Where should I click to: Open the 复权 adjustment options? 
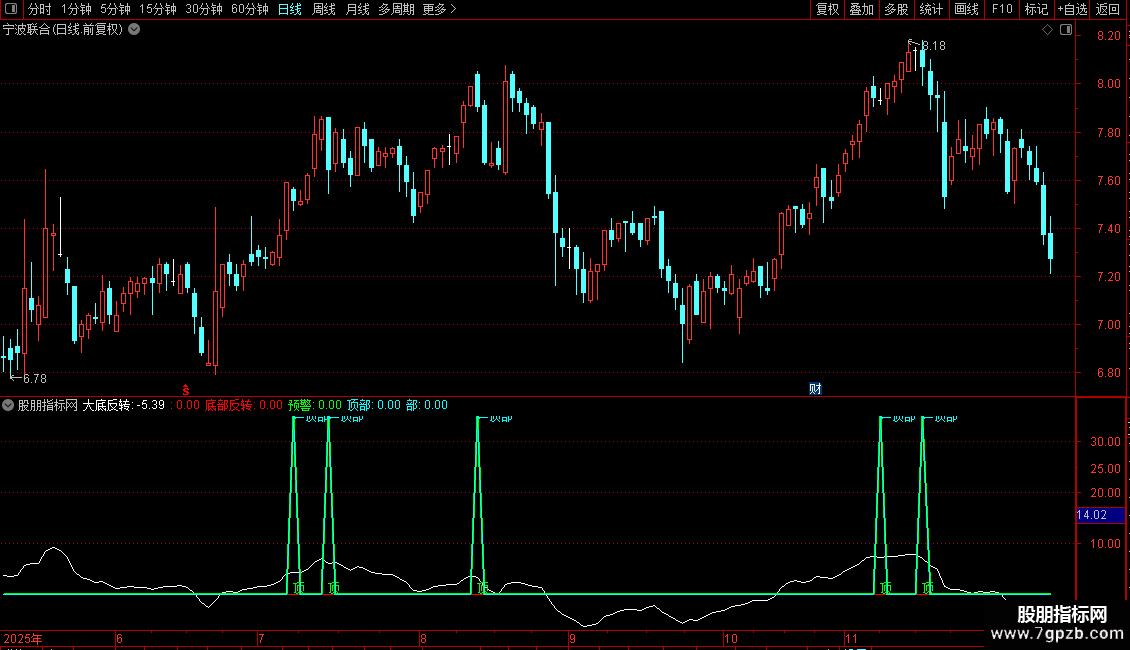[827, 9]
